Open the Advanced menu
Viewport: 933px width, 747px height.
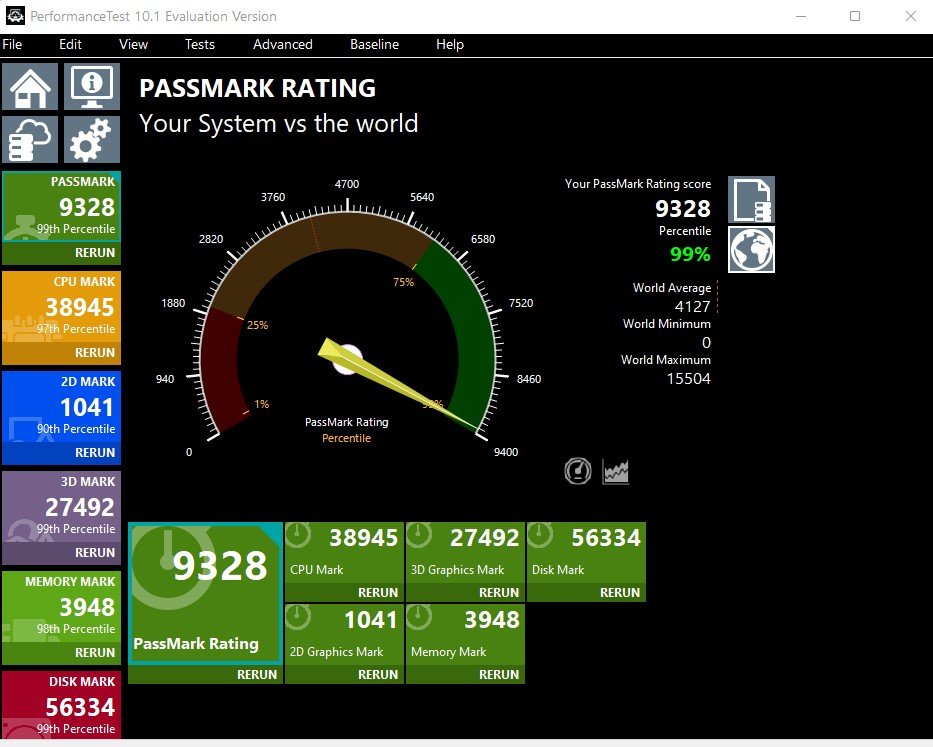(283, 45)
